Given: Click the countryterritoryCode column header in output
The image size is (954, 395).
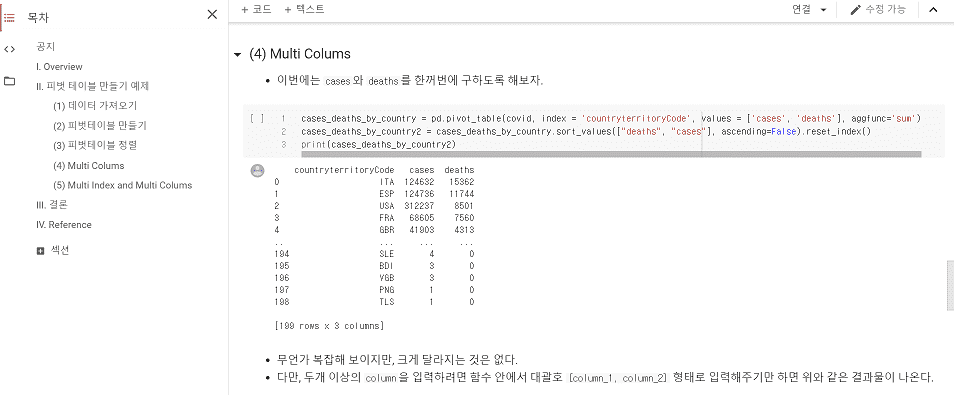Looking at the screenshot, I should [x=344, y=170].
